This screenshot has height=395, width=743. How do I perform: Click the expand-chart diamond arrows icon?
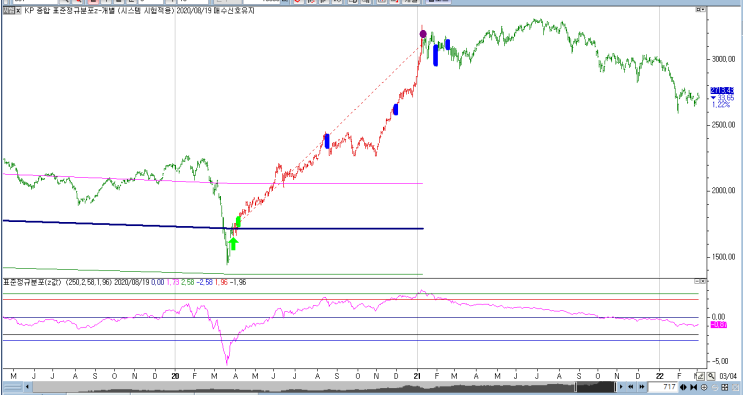pyautogui.click(x=683, y=387)
